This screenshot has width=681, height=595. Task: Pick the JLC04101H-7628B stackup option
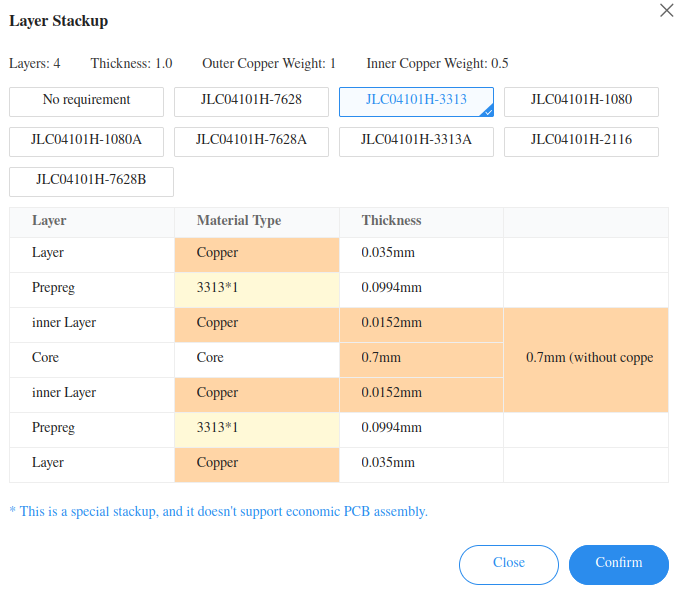pos(91,181)
